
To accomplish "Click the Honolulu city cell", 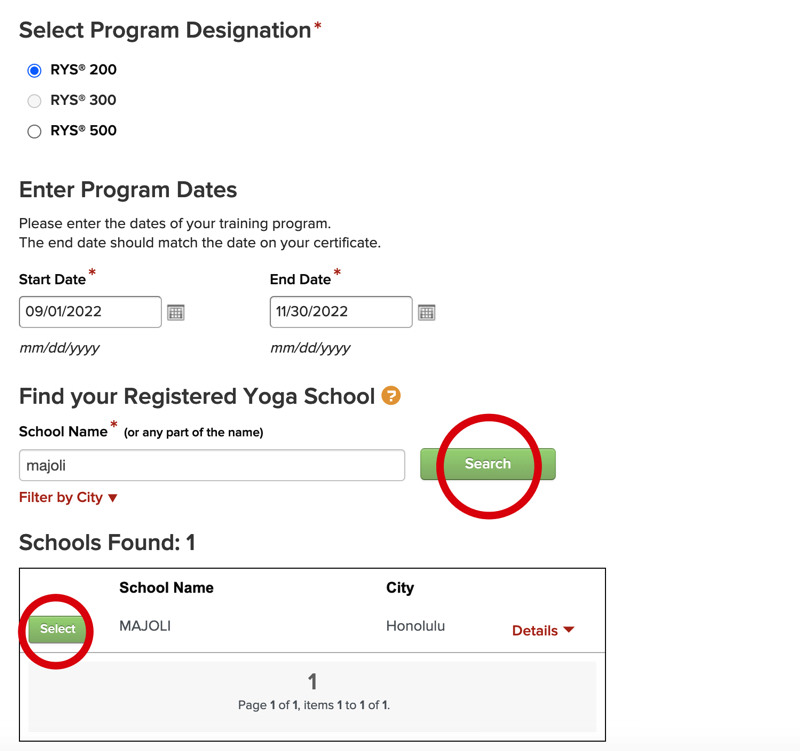I will [415, 626].
